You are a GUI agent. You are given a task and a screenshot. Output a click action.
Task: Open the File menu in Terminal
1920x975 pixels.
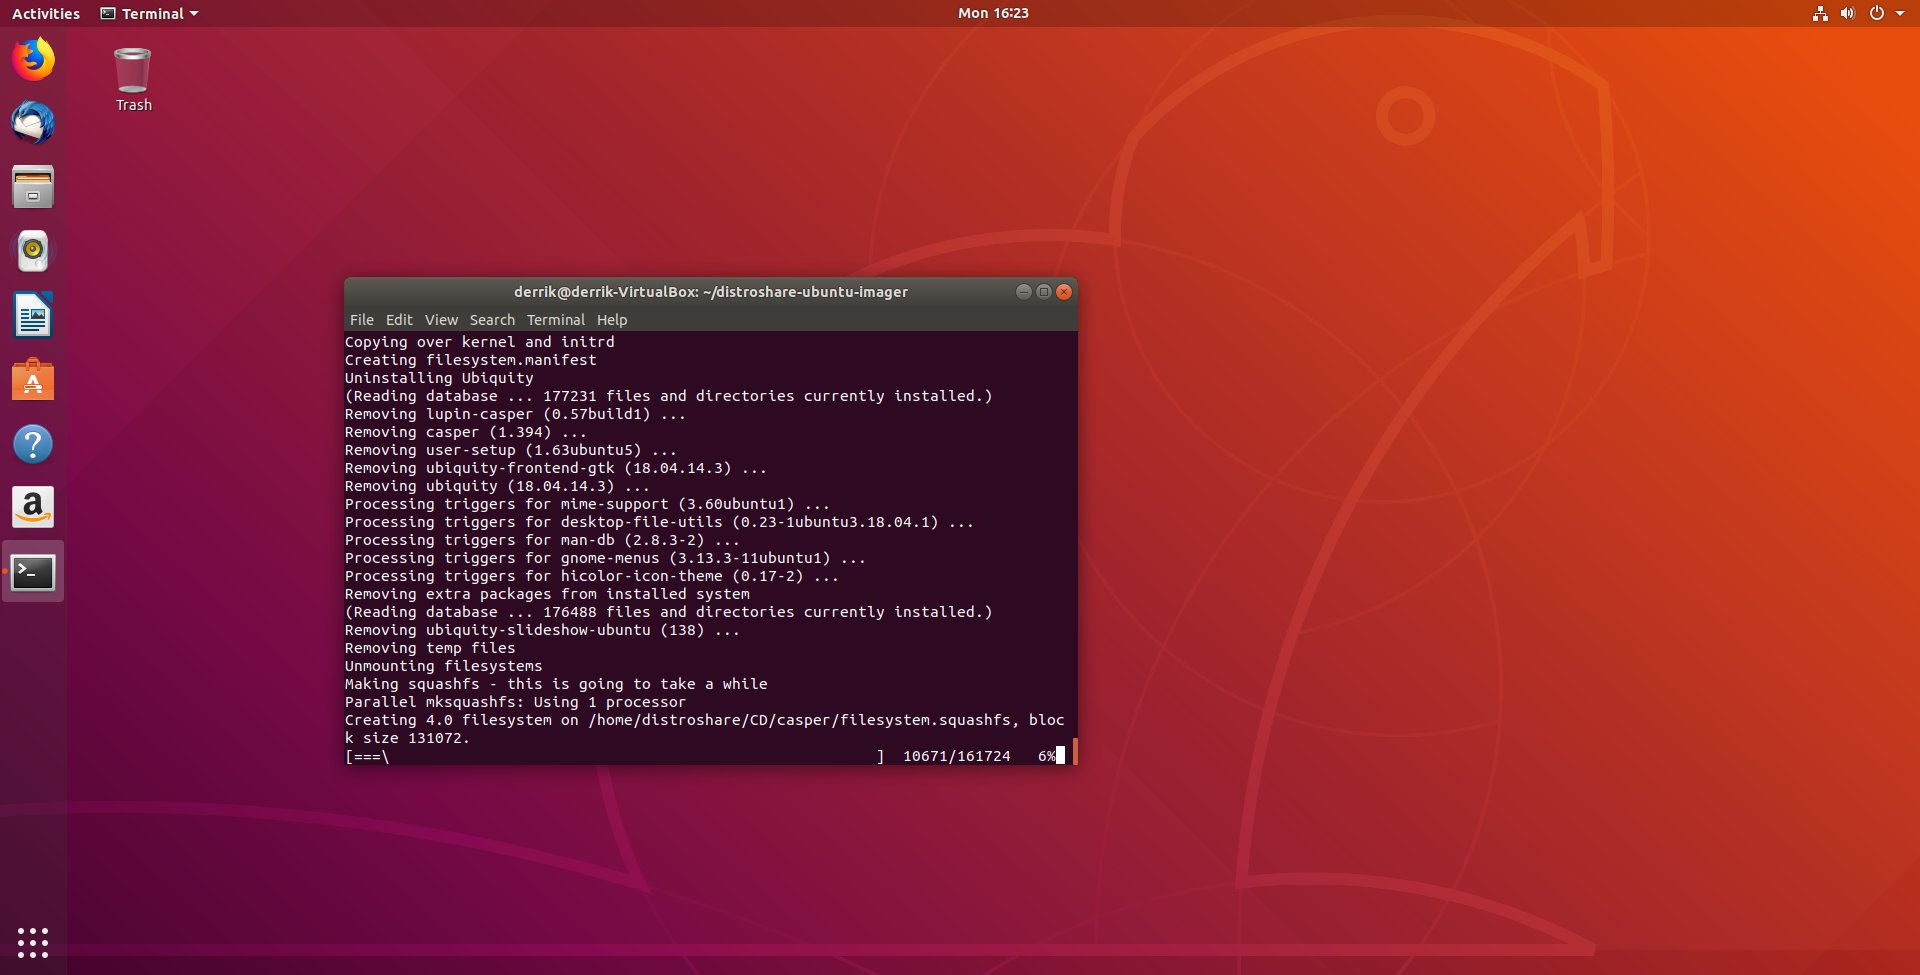[361, 320]
